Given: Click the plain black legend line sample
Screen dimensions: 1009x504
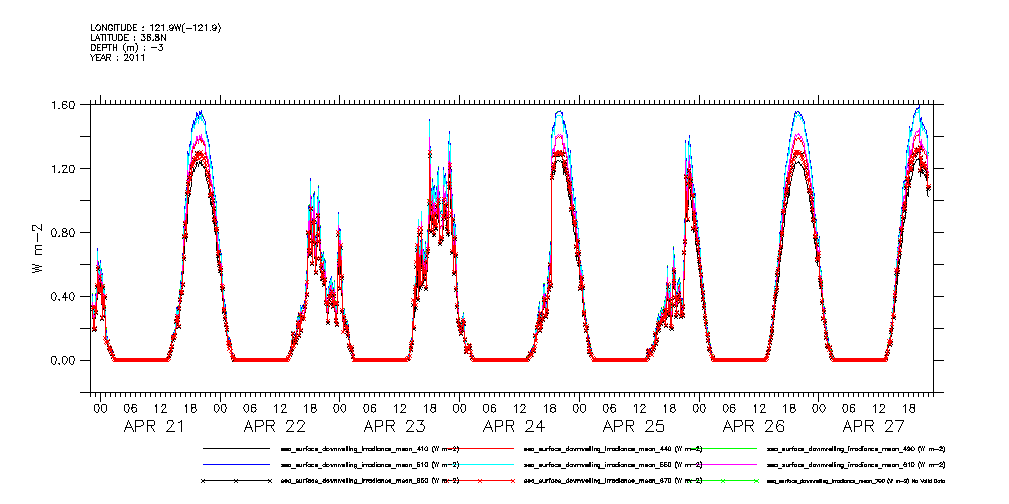Looking at the screenshot, I should pyautogui.click(x=236, y=448).
